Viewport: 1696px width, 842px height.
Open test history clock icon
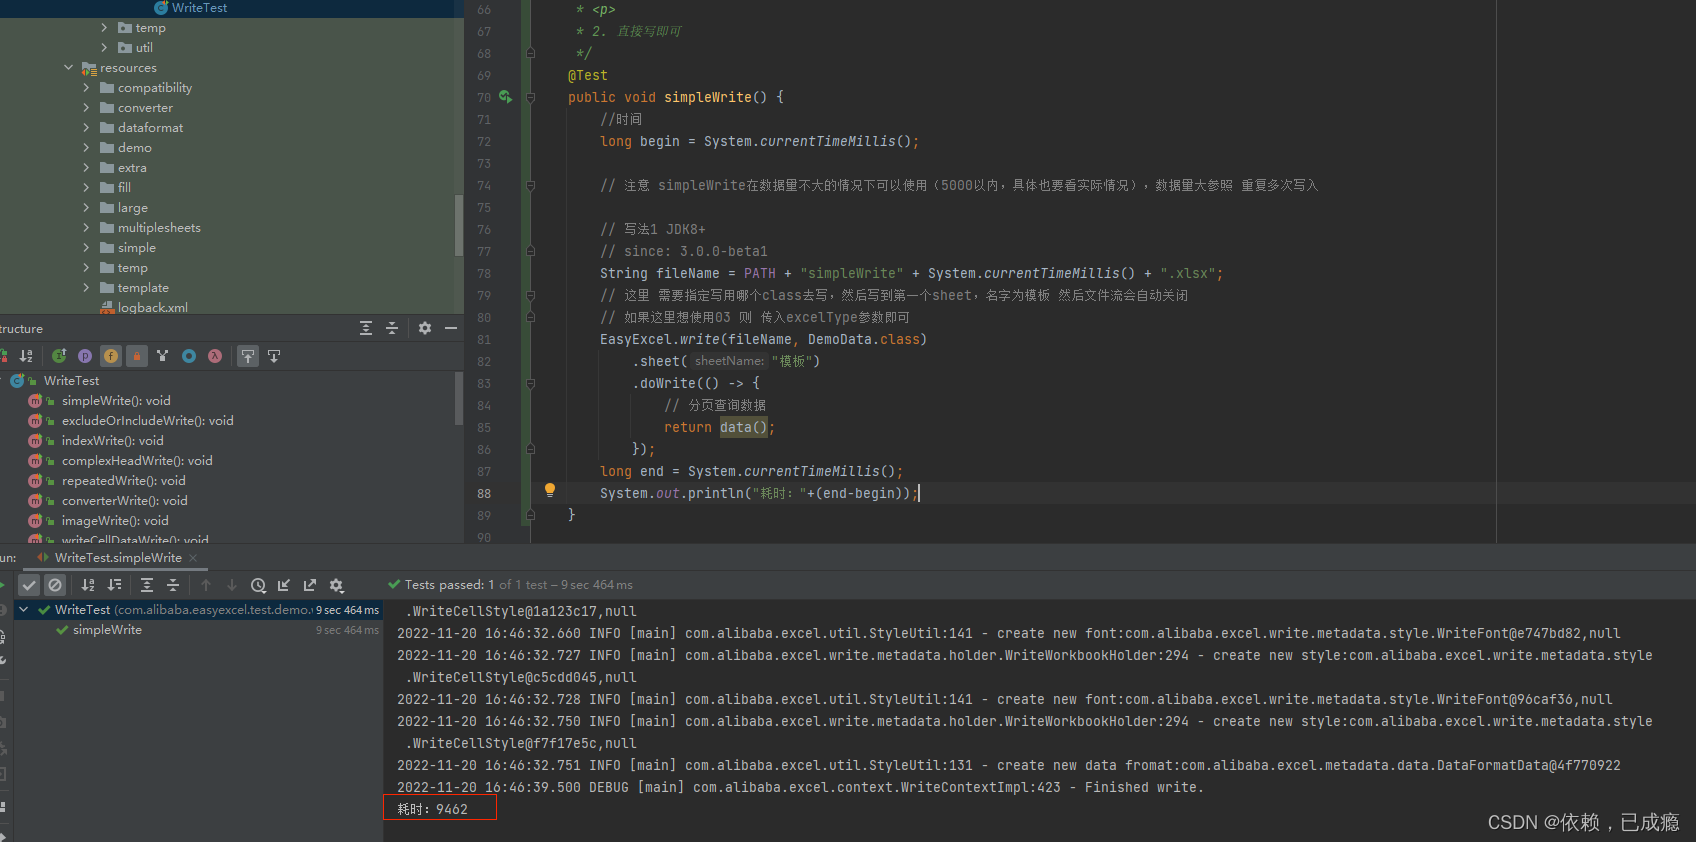pyautogui.click(x=258, y=585)
